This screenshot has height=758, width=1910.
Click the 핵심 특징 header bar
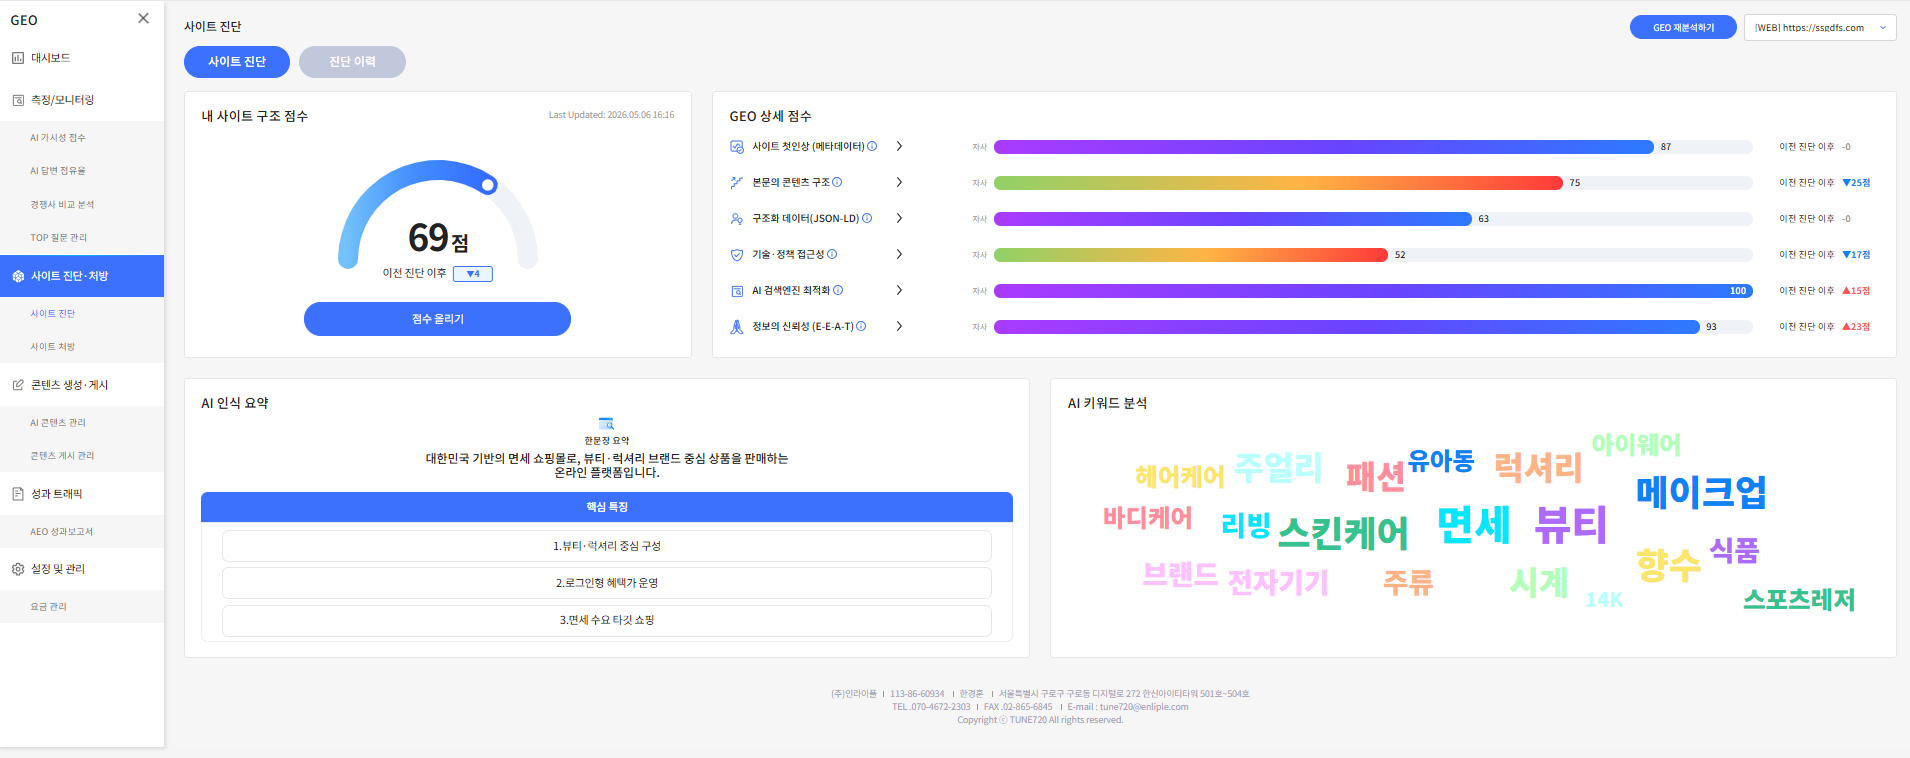[607, 507]
